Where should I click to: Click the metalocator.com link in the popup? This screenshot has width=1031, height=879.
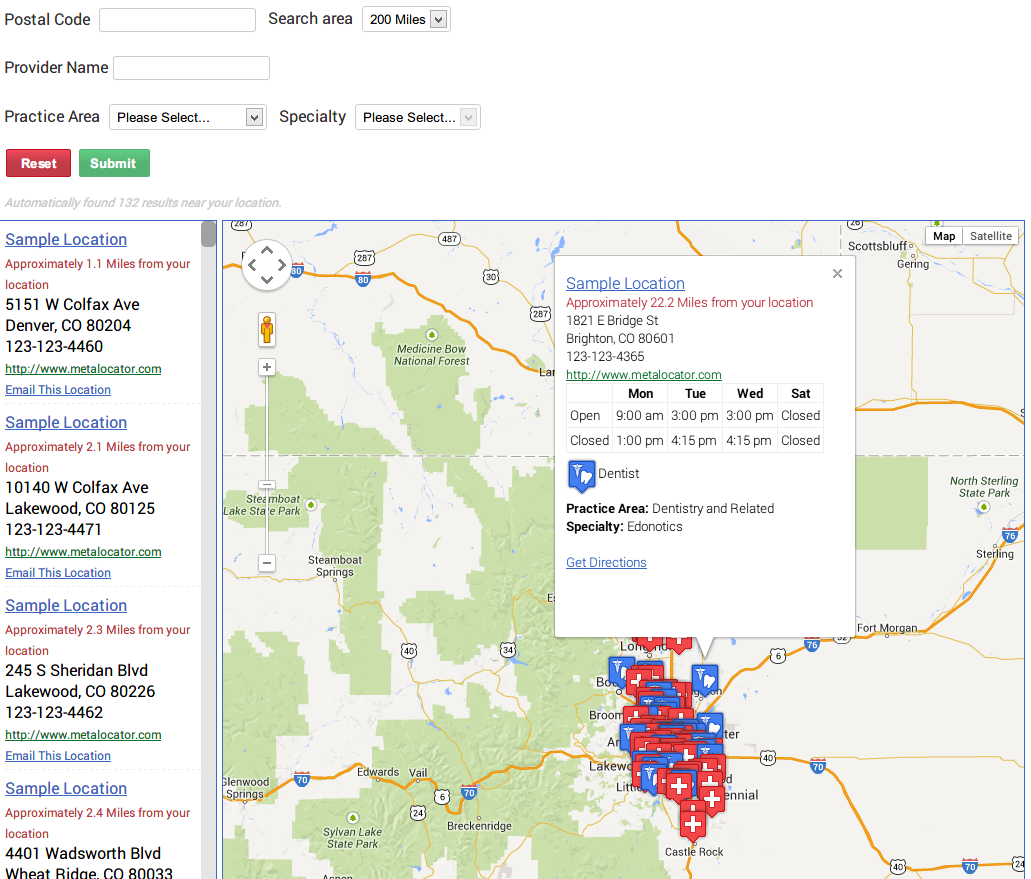click(643, 375)
